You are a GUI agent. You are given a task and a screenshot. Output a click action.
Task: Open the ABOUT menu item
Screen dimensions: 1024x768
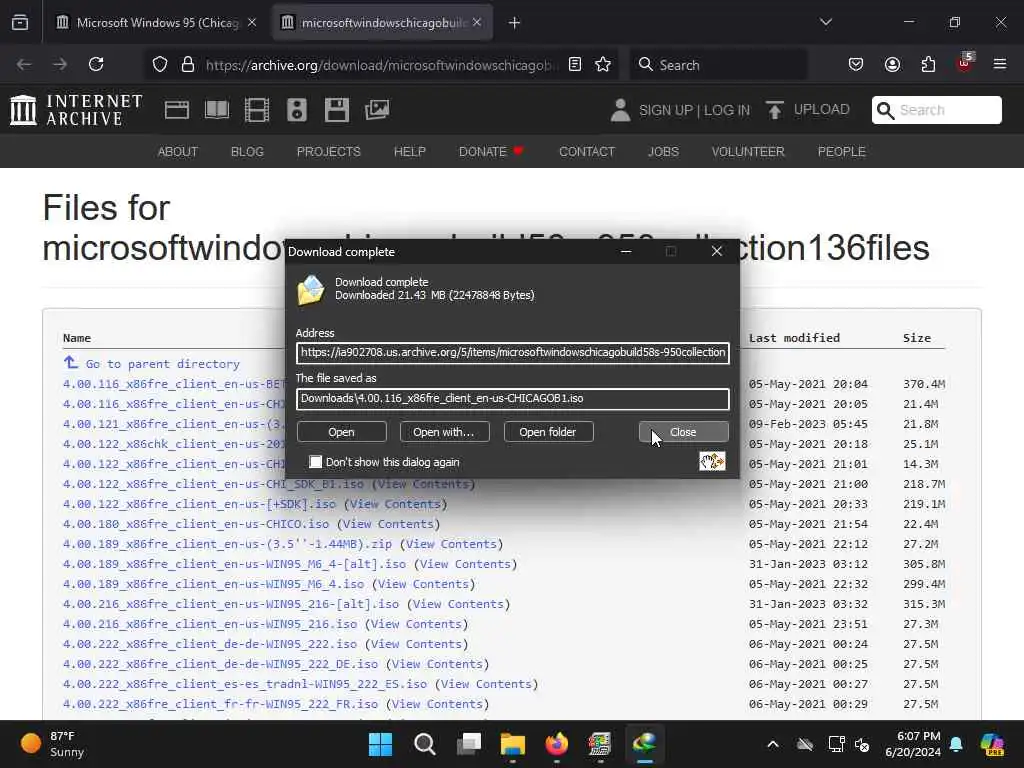(178, 152)
